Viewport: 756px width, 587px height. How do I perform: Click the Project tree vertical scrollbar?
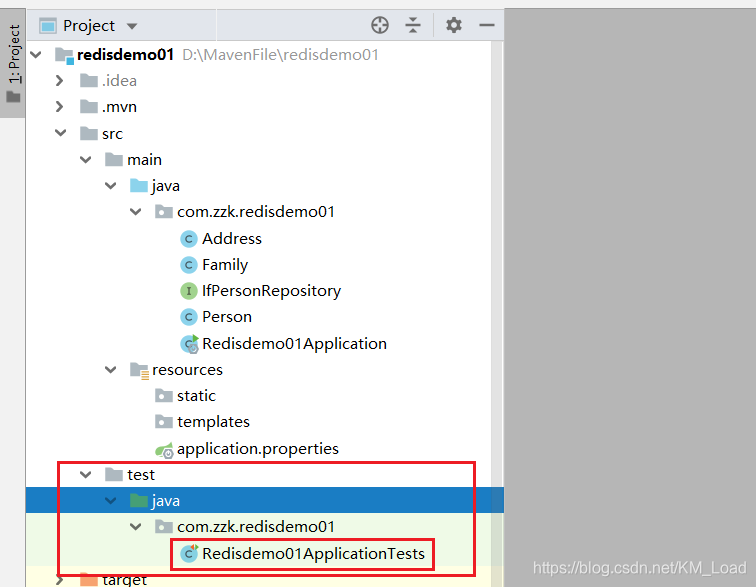497,314
